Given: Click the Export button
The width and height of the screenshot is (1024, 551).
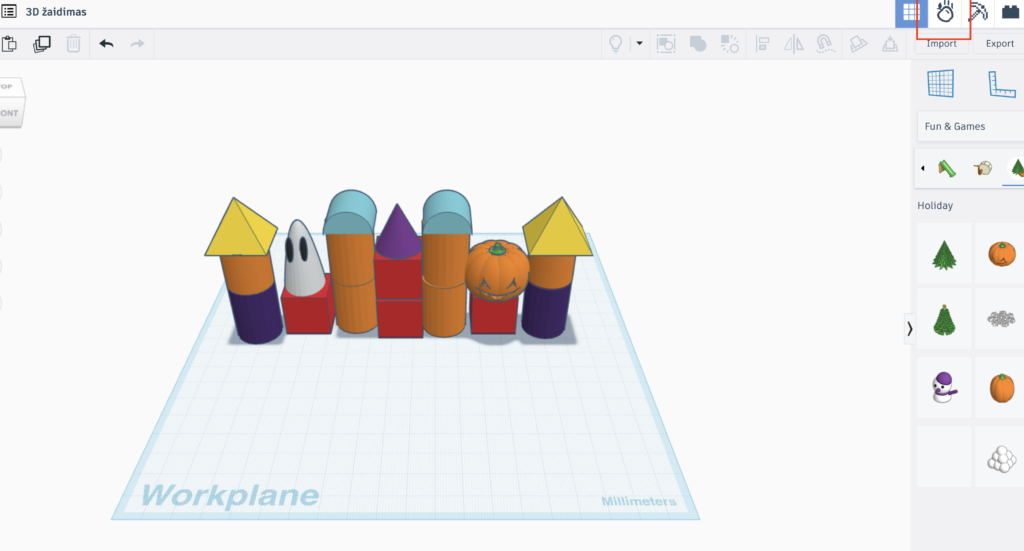Looking at the screenshot, I should point(999,44).
